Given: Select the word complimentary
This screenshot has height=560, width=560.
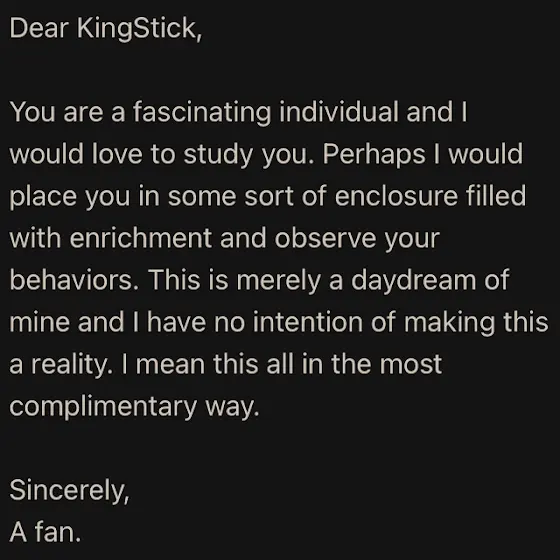Looking at the screenshot, I should [x=103, y=407].
